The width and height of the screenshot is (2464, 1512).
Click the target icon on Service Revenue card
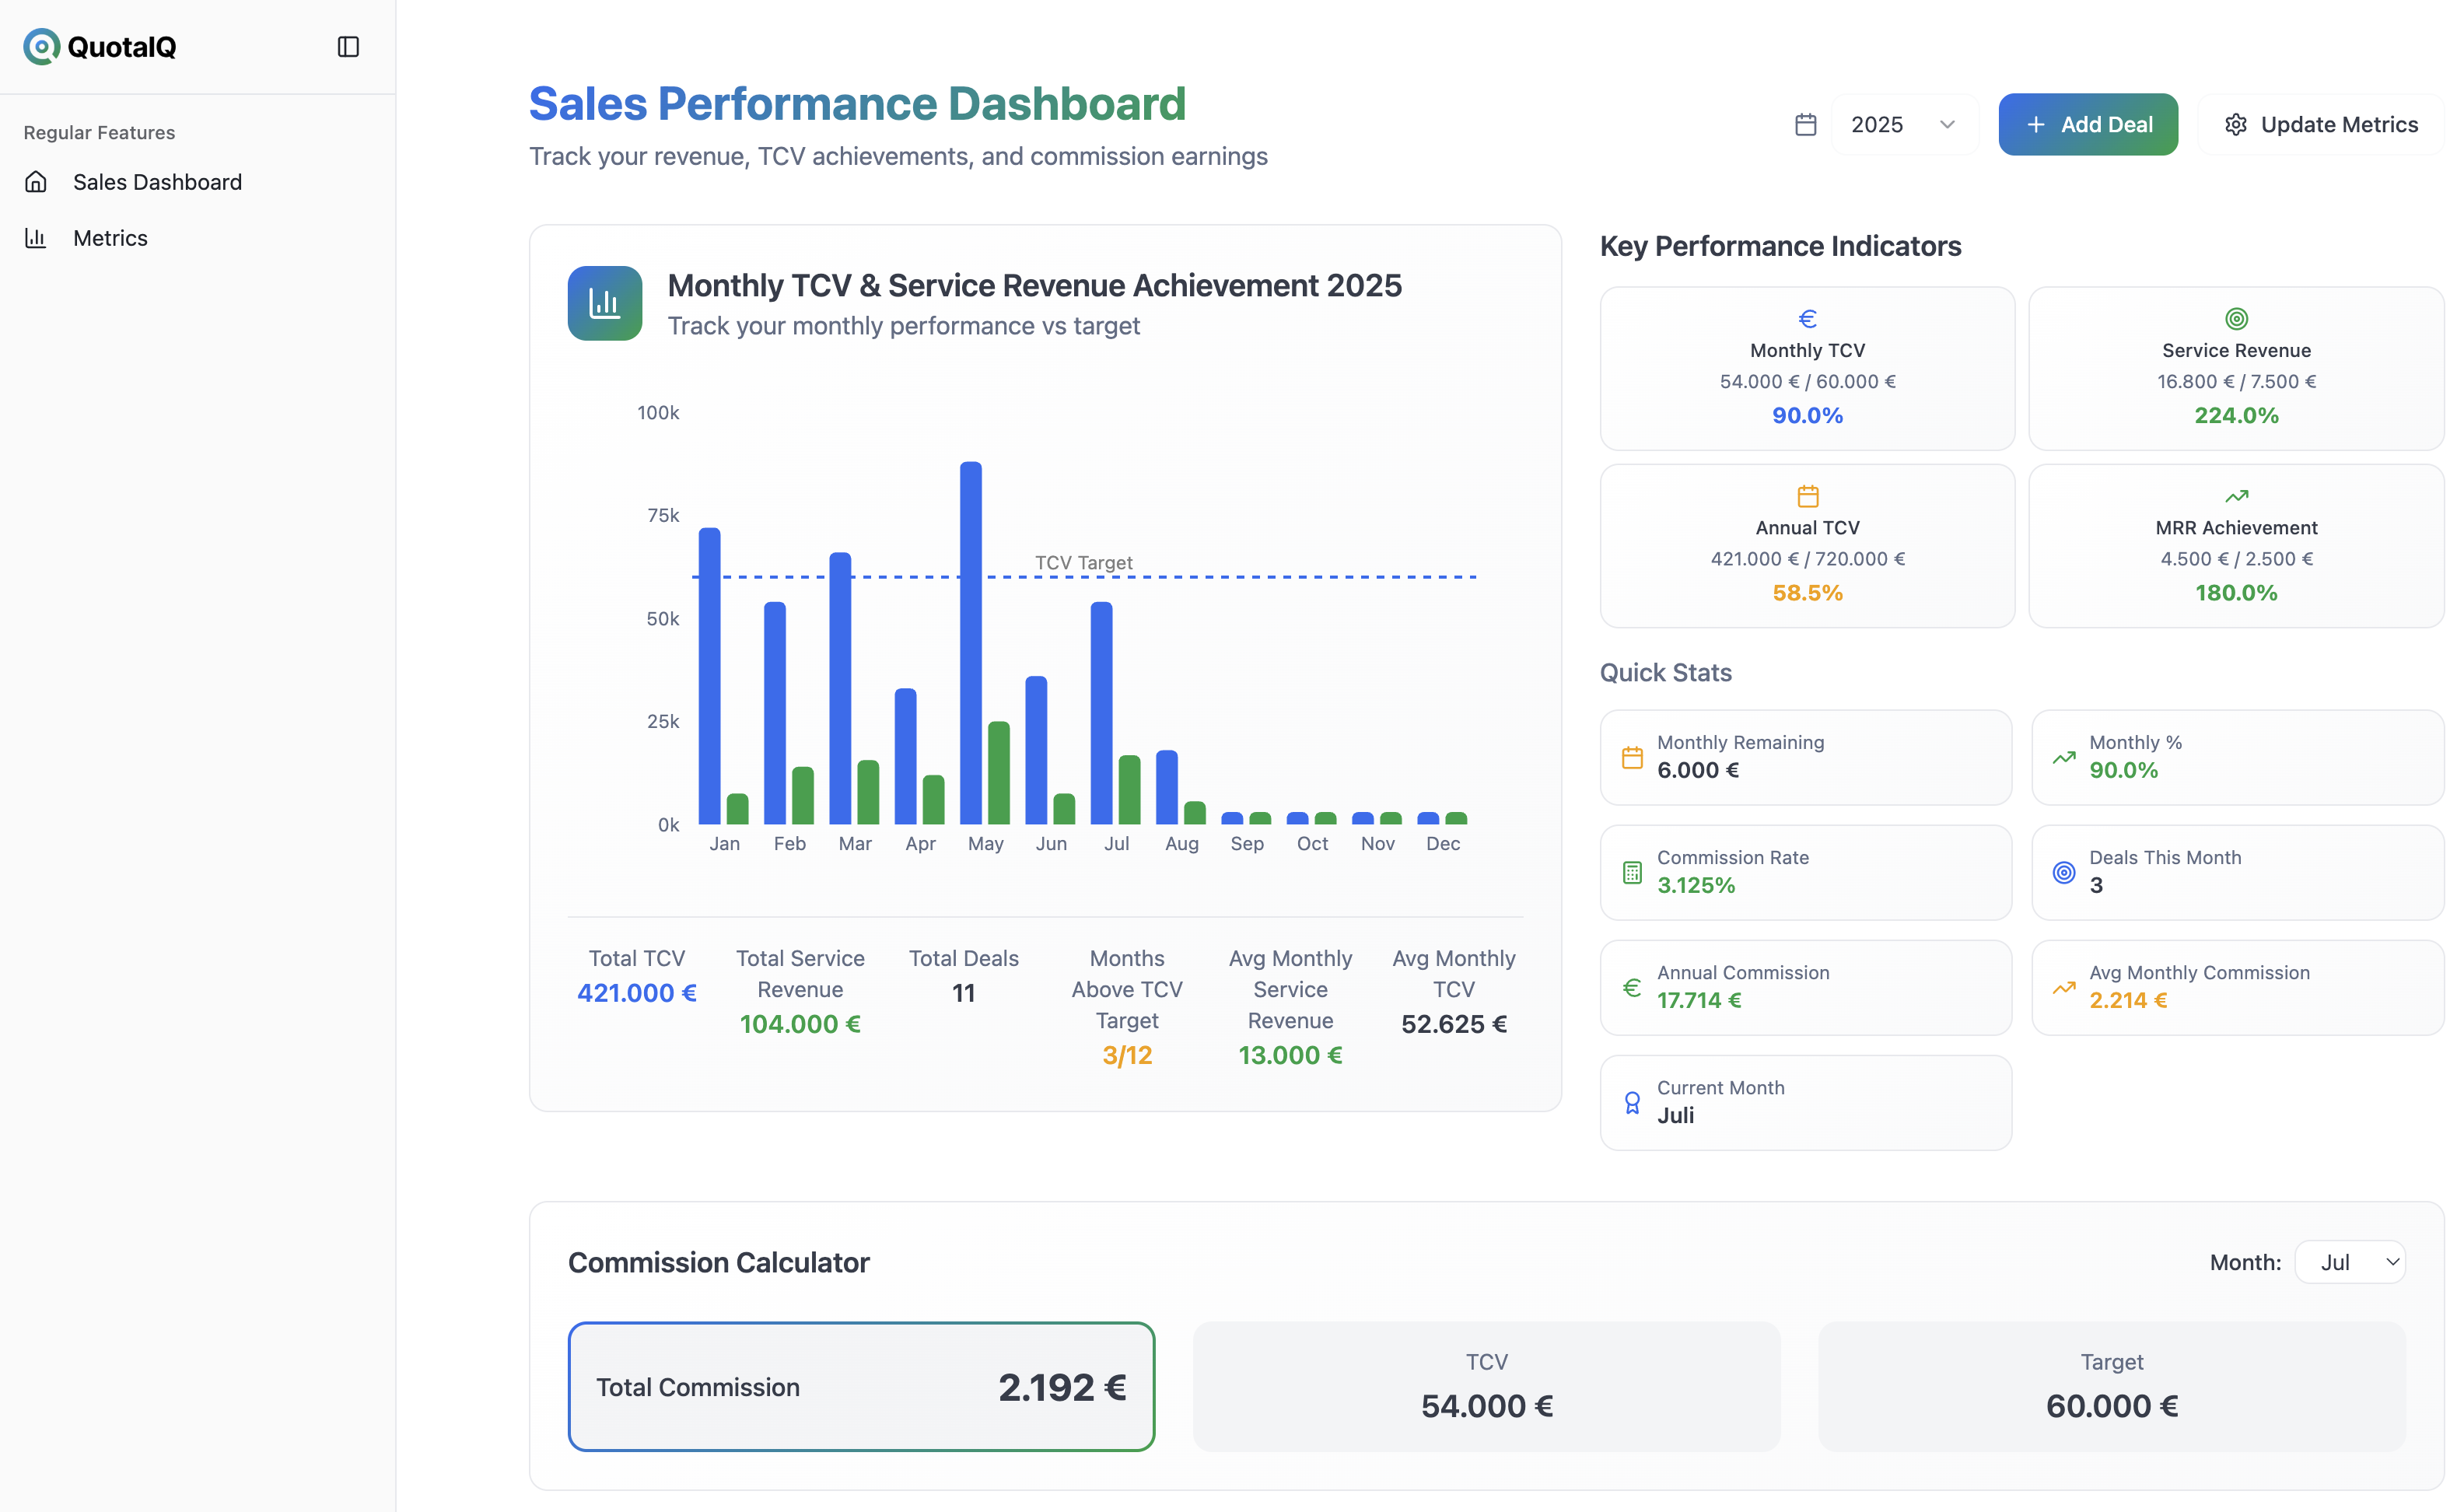[2236, 318]
